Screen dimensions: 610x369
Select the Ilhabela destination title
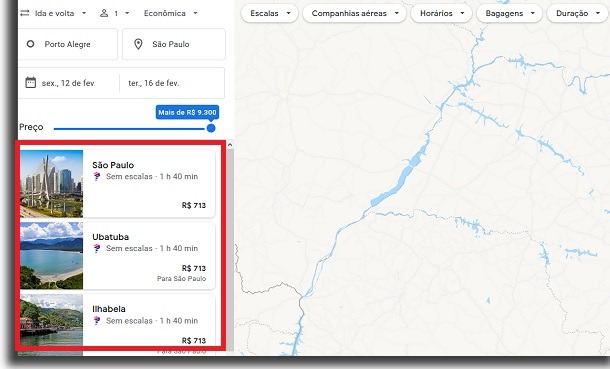pos(109,309)
